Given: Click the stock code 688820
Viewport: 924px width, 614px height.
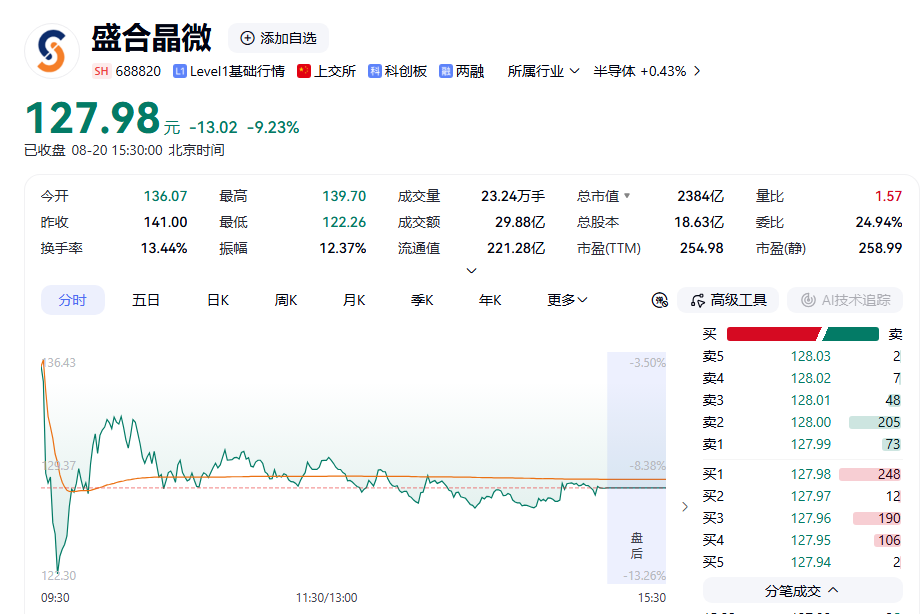Looking at the screenshot, I should tap(138, 71).
